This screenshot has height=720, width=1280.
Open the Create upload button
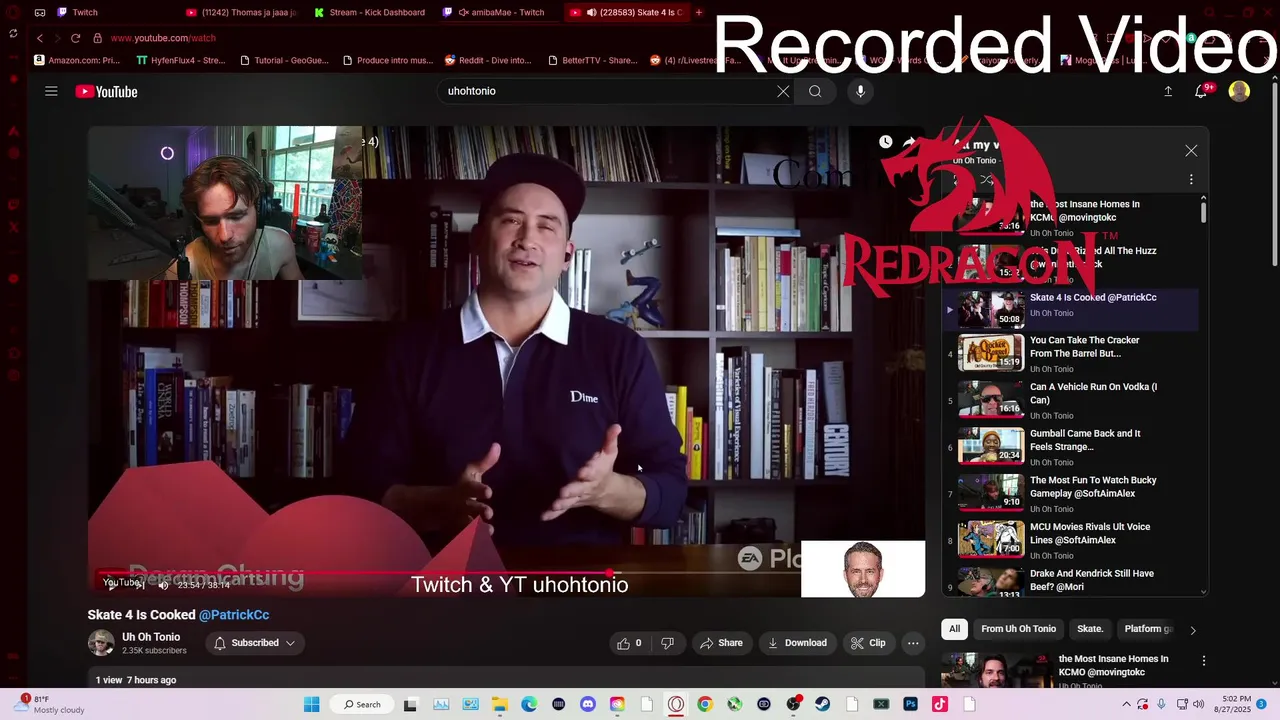[1168, 91]
